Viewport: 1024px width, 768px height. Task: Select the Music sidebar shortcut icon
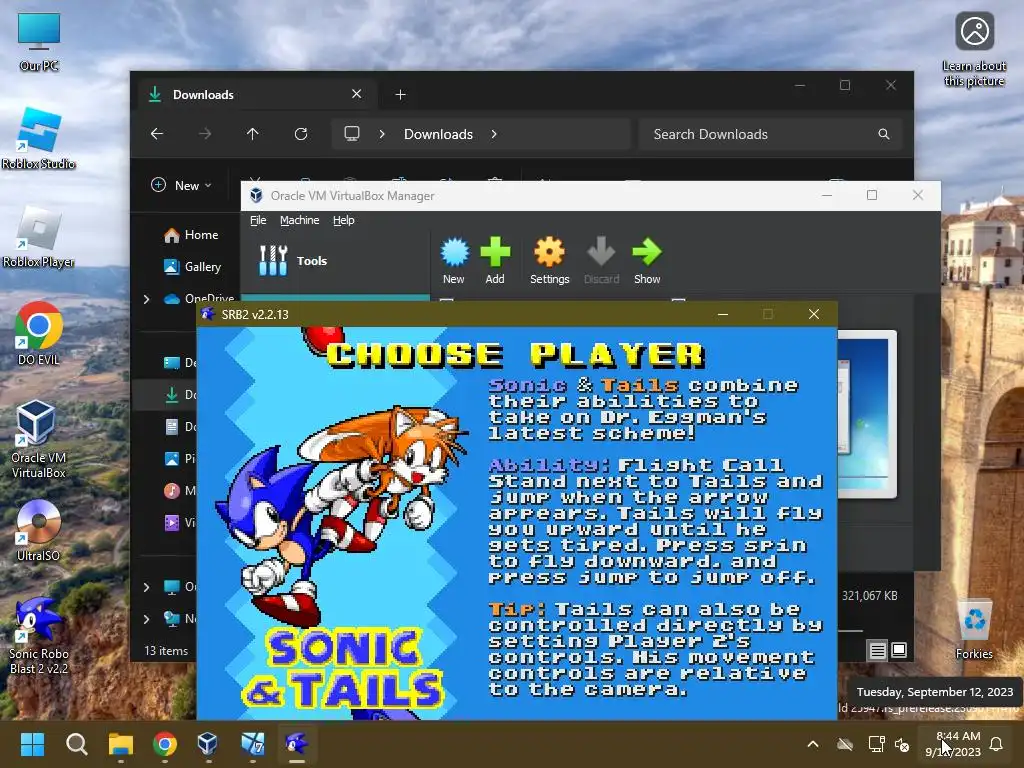pyautogui.click(x=172, y=490)
